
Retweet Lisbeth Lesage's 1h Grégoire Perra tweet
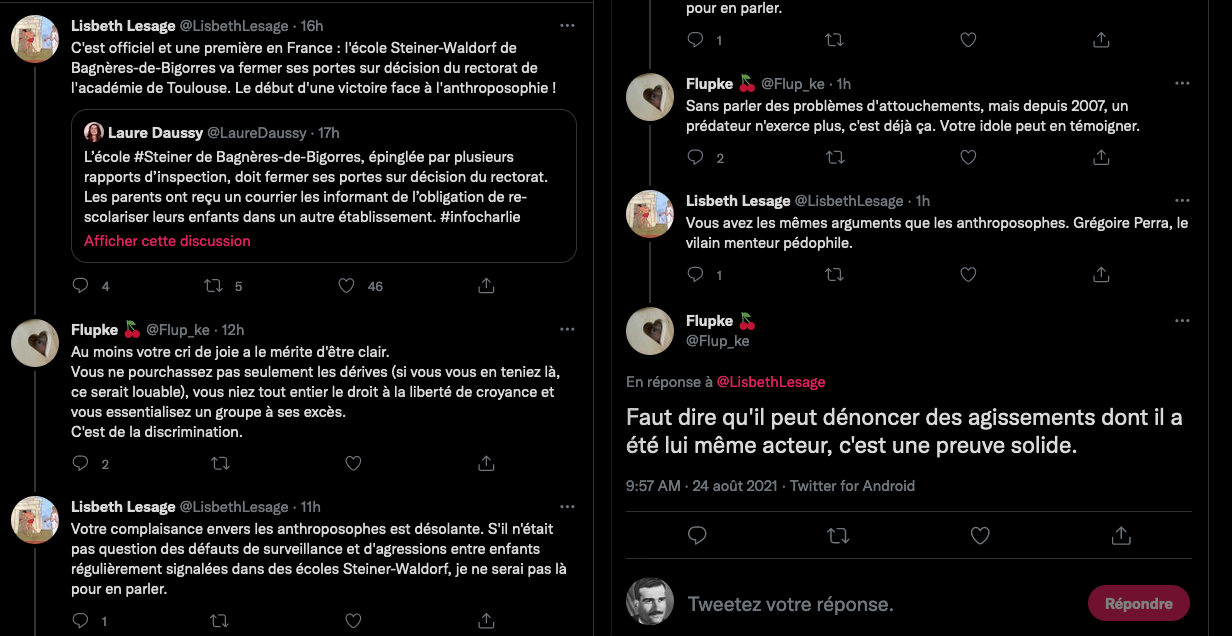pos(833,273)
